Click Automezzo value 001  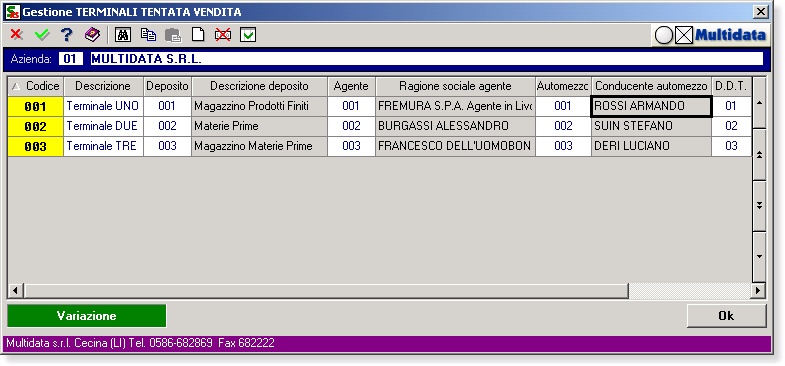(x=563, y=106)
